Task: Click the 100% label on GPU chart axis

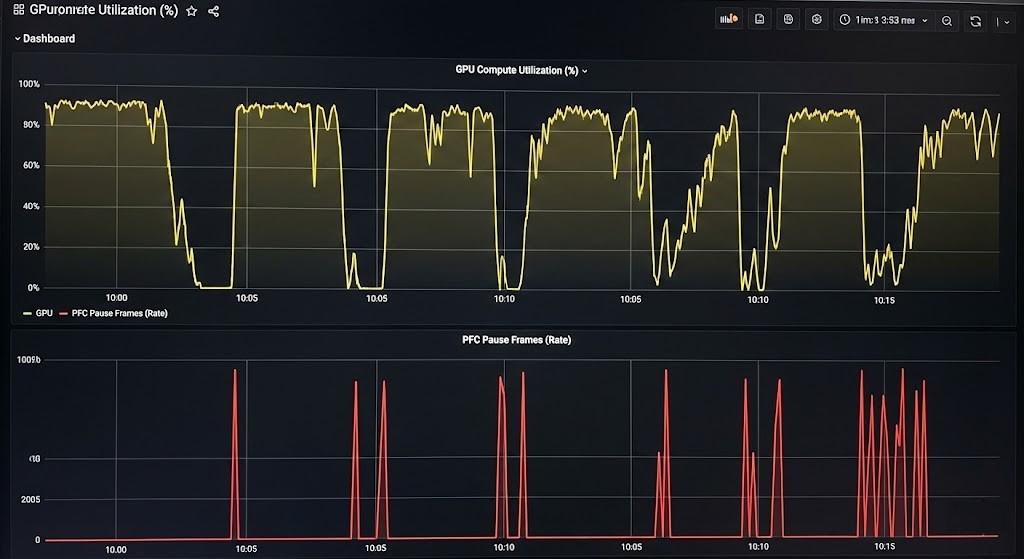Action: click(x=29, y=84)
